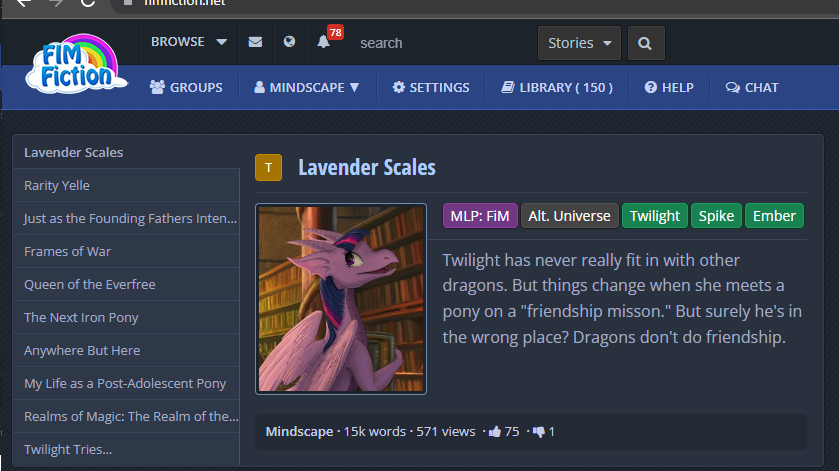Click the Twilight character tag
839x471 pixels.
[x=654, y=216]
